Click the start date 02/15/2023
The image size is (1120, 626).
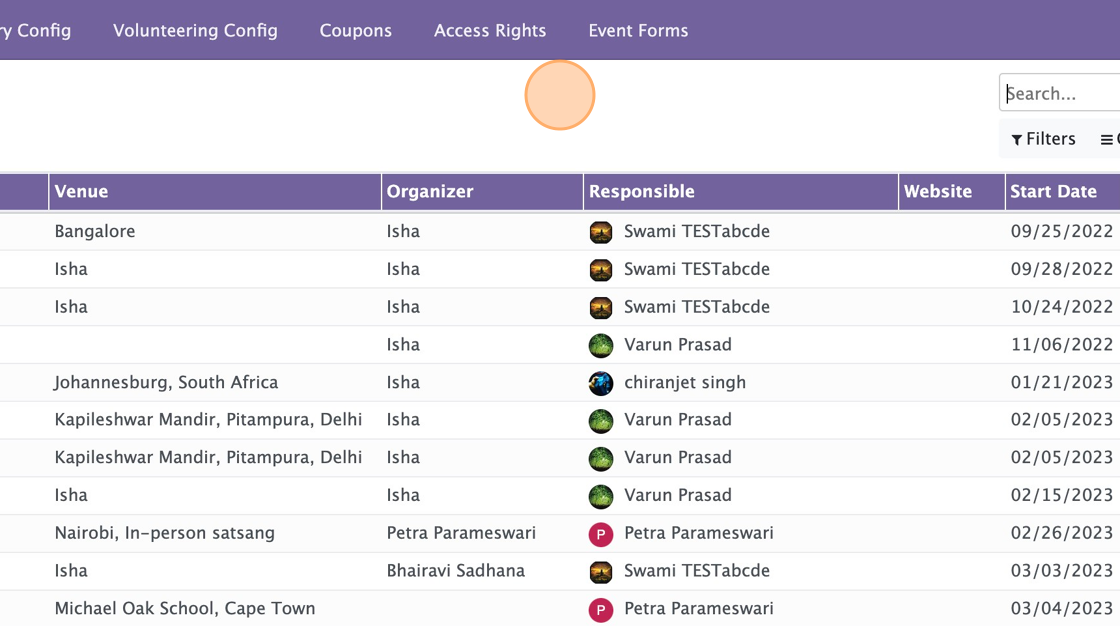(1061, 495)
